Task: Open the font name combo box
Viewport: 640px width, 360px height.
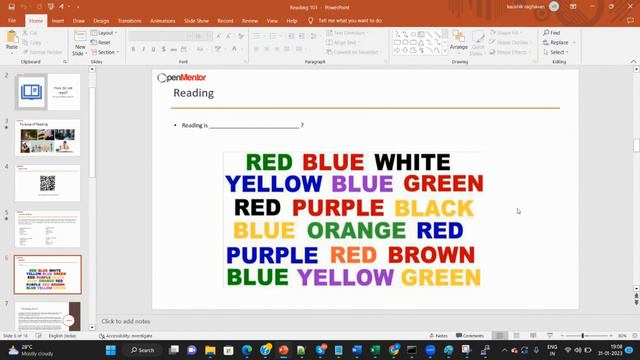Action: [160, 36]
